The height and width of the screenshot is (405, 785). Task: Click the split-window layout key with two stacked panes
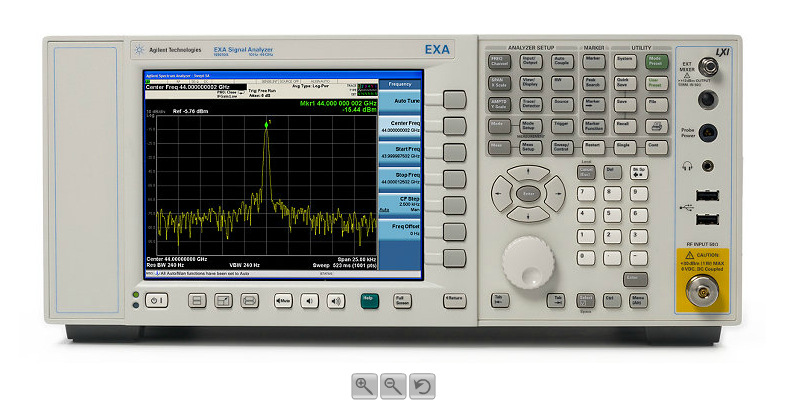point(197,300)
